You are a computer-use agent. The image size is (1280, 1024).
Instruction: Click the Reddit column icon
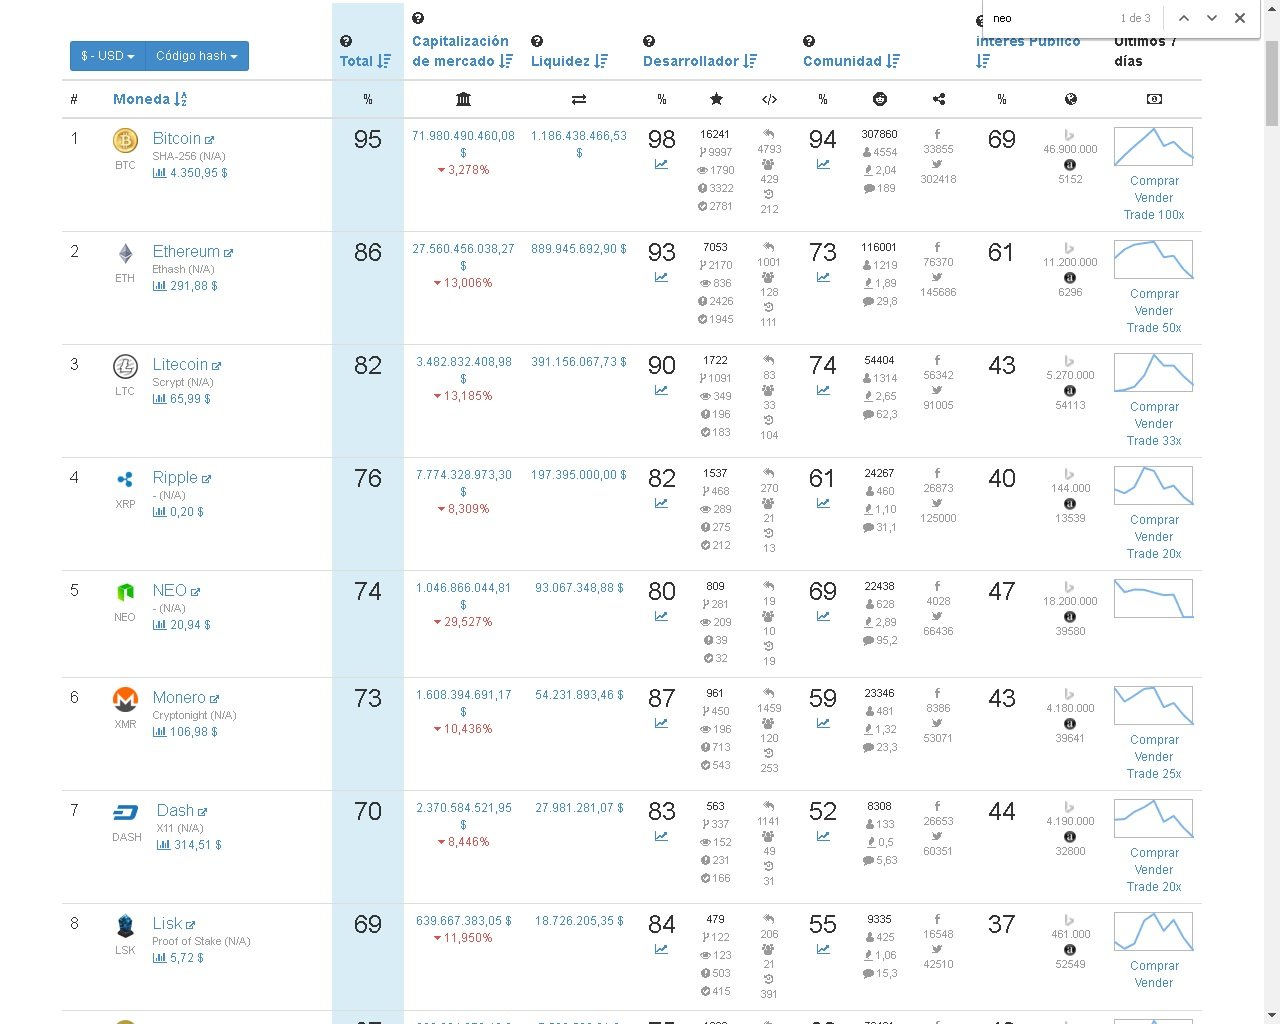pyautogui.click(x=880, y=99)
